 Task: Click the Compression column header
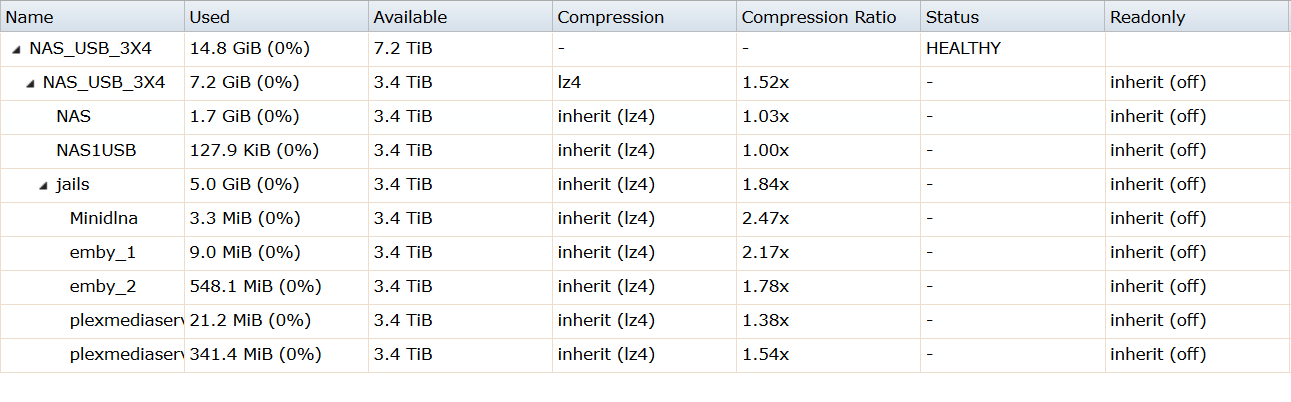[x=610, y=17]
